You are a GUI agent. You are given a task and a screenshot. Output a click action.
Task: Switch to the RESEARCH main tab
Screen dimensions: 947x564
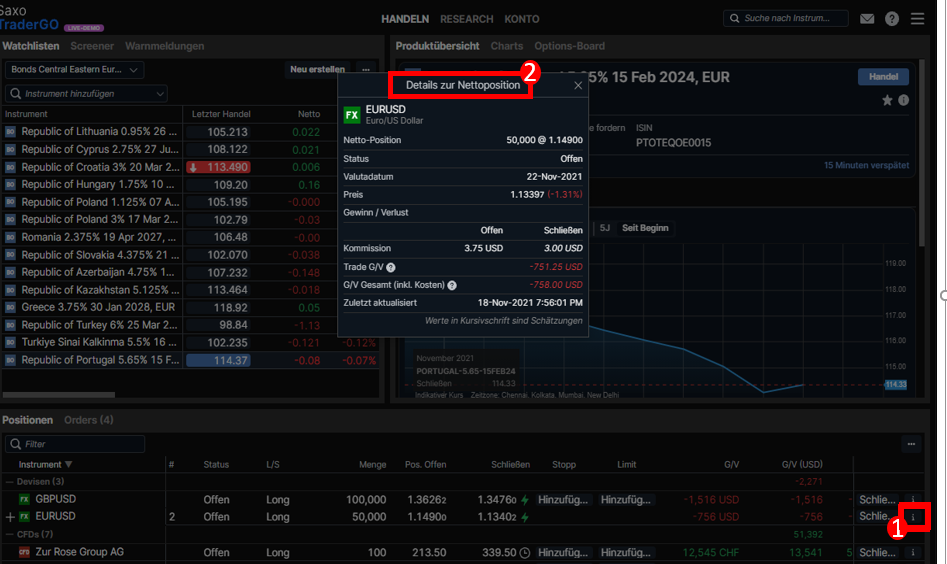[x=466, y=19]
